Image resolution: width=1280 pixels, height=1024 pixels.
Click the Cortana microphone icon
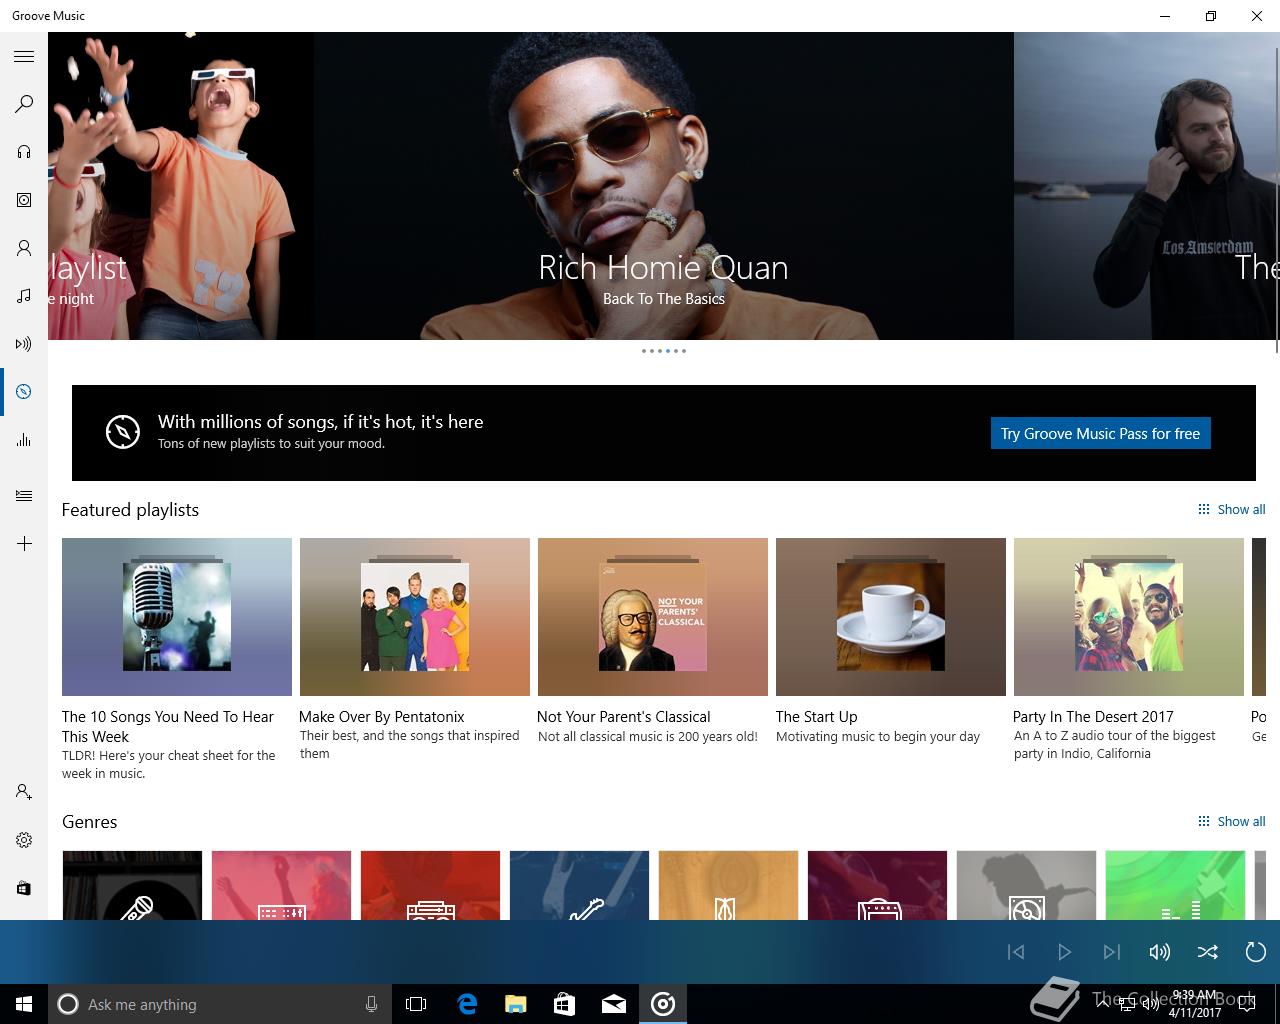pyautogui.click(x=371, y=1004)
